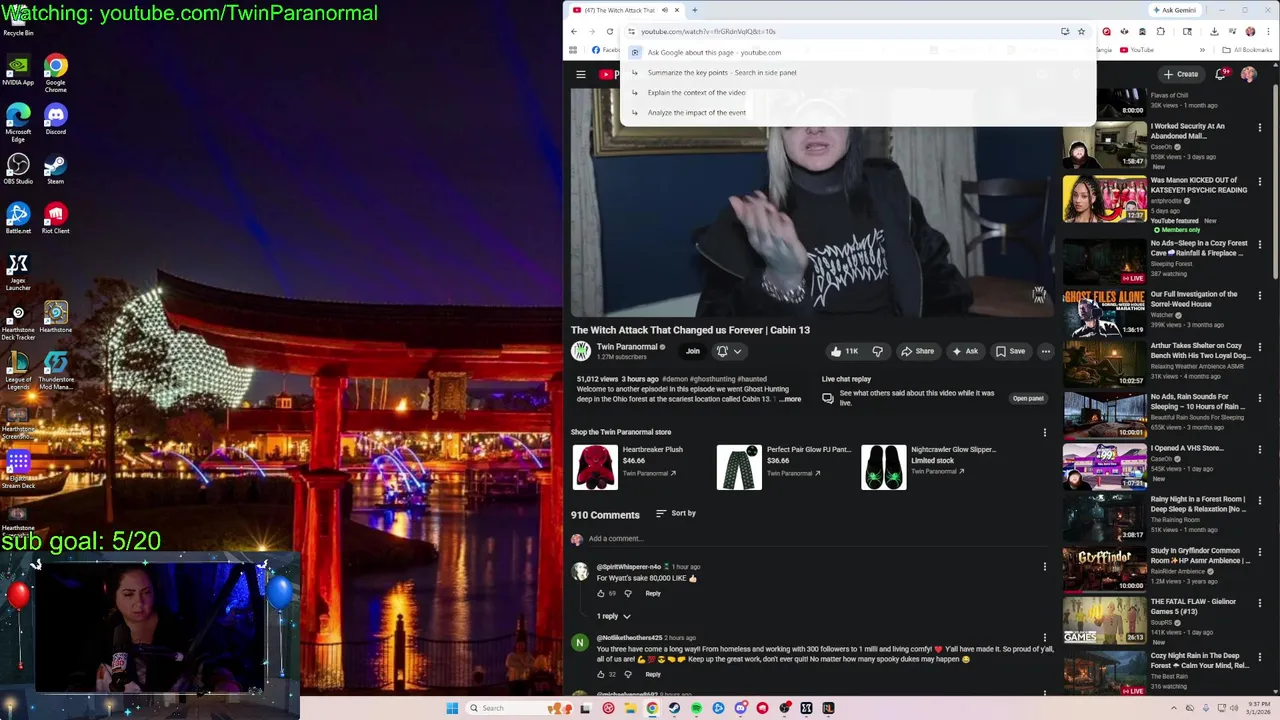Like the SpiritWhisperer comment
This screenshot has width=1280, height=720.
pos(600,593)
